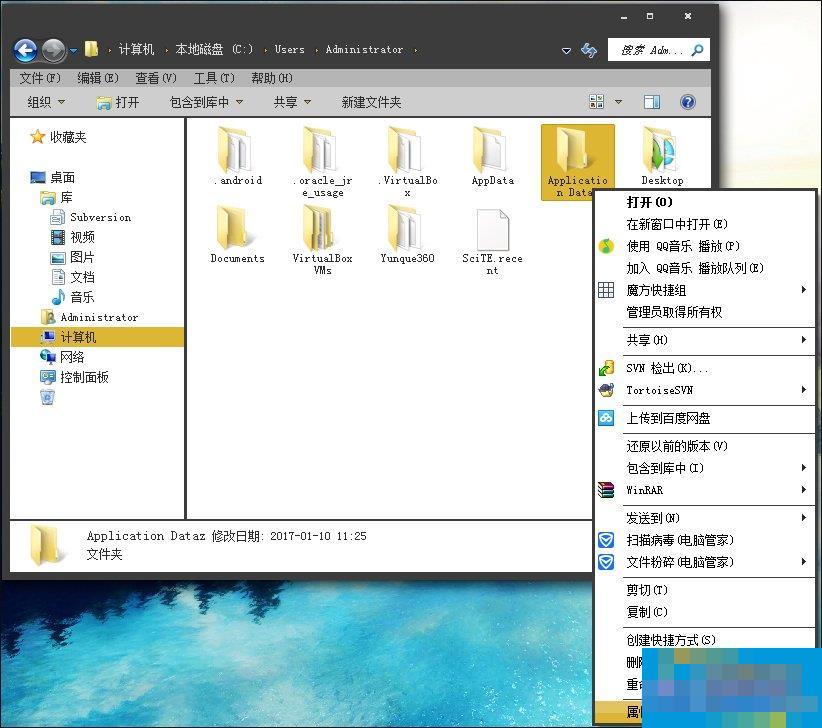
Task: Open 共享(H) submenu in context menu
Action: [706, 340]
